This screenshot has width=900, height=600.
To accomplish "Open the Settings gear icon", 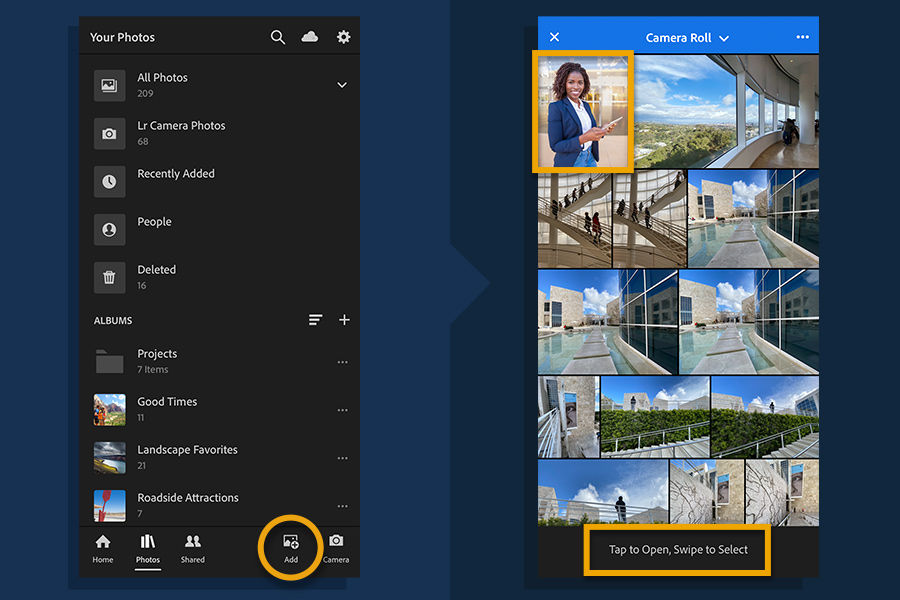I will 343,36.
